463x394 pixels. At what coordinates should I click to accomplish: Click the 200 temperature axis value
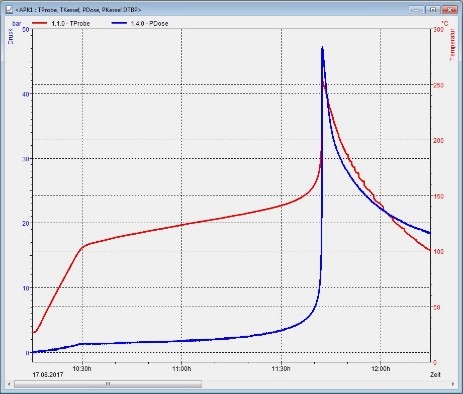click(439, 141)
